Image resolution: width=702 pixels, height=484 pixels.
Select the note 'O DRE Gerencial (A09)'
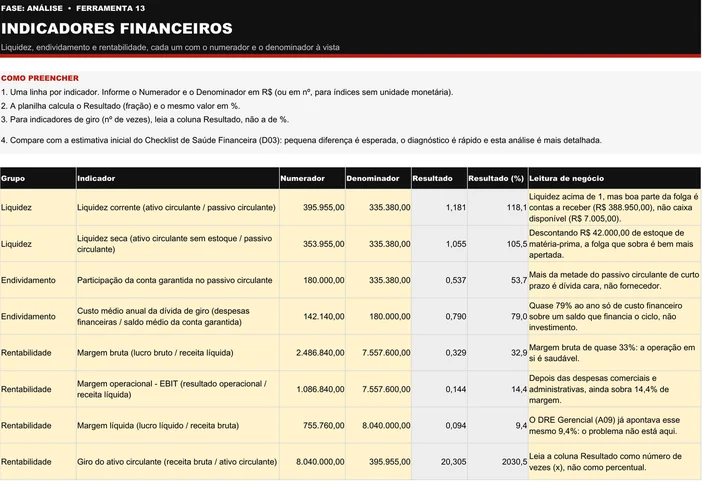[614, 425]
